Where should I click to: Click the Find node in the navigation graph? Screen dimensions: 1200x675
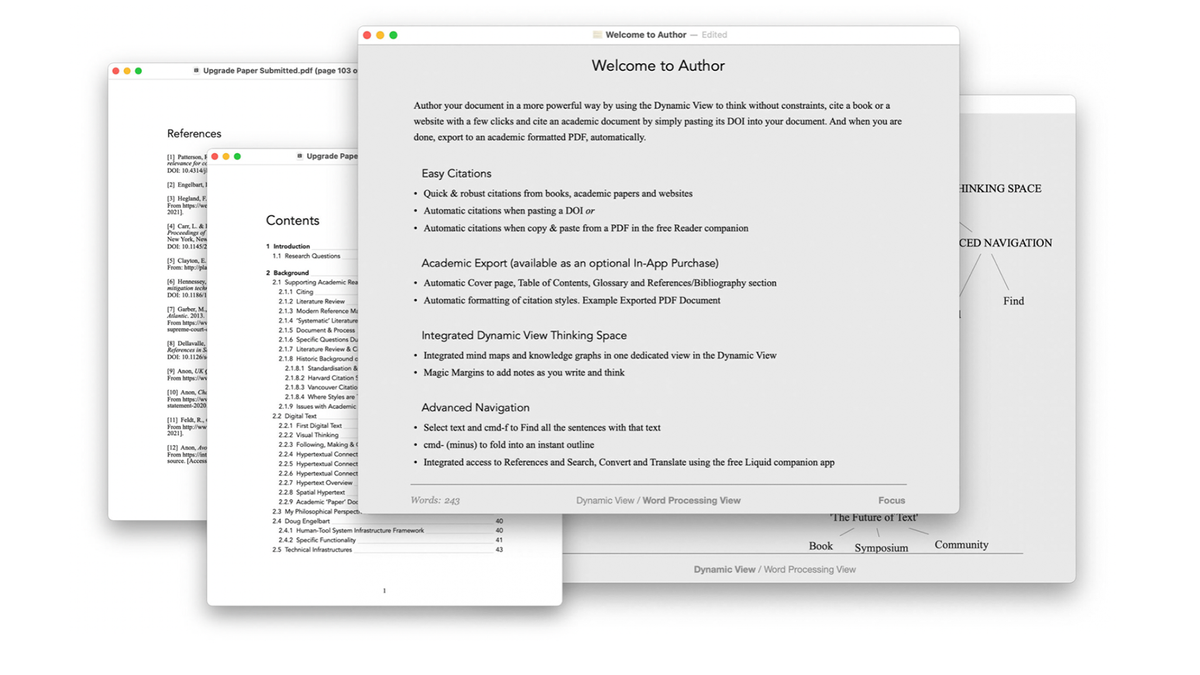point(1012,300)
